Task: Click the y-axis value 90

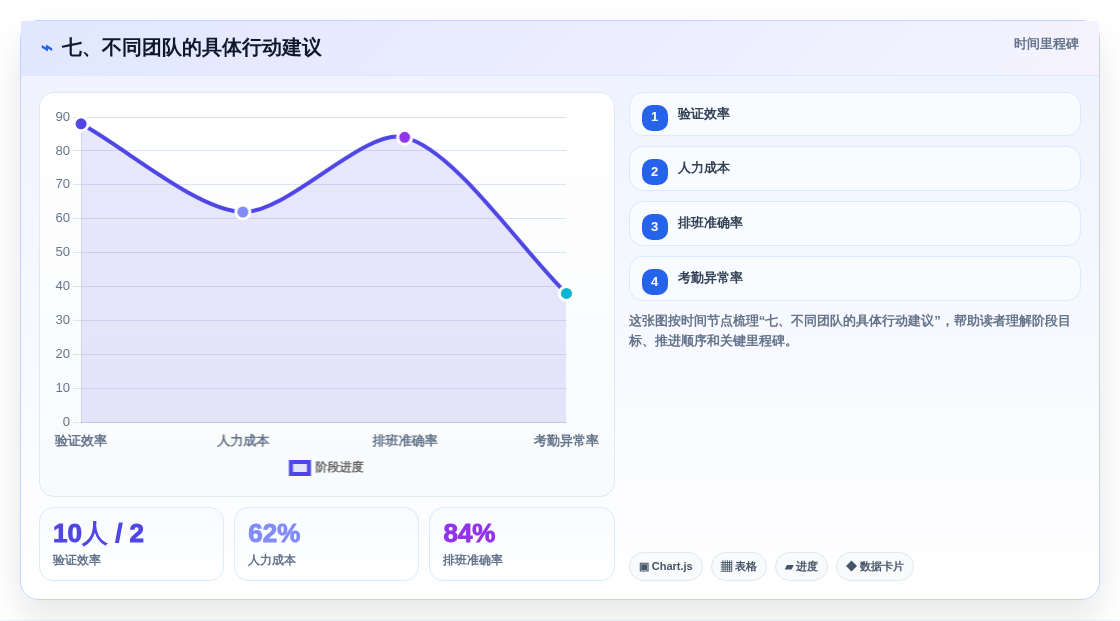Action: click(63, 116)
